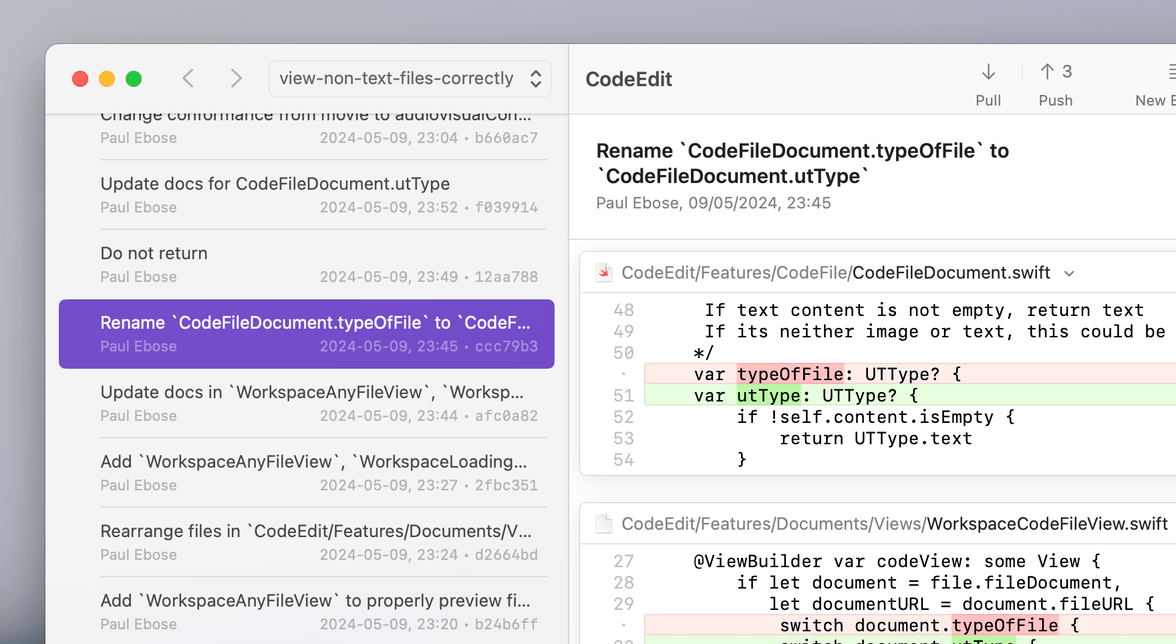1176x644 pixels.
Task: Pull changes with the Pull arrow
Action: [988, 72]
